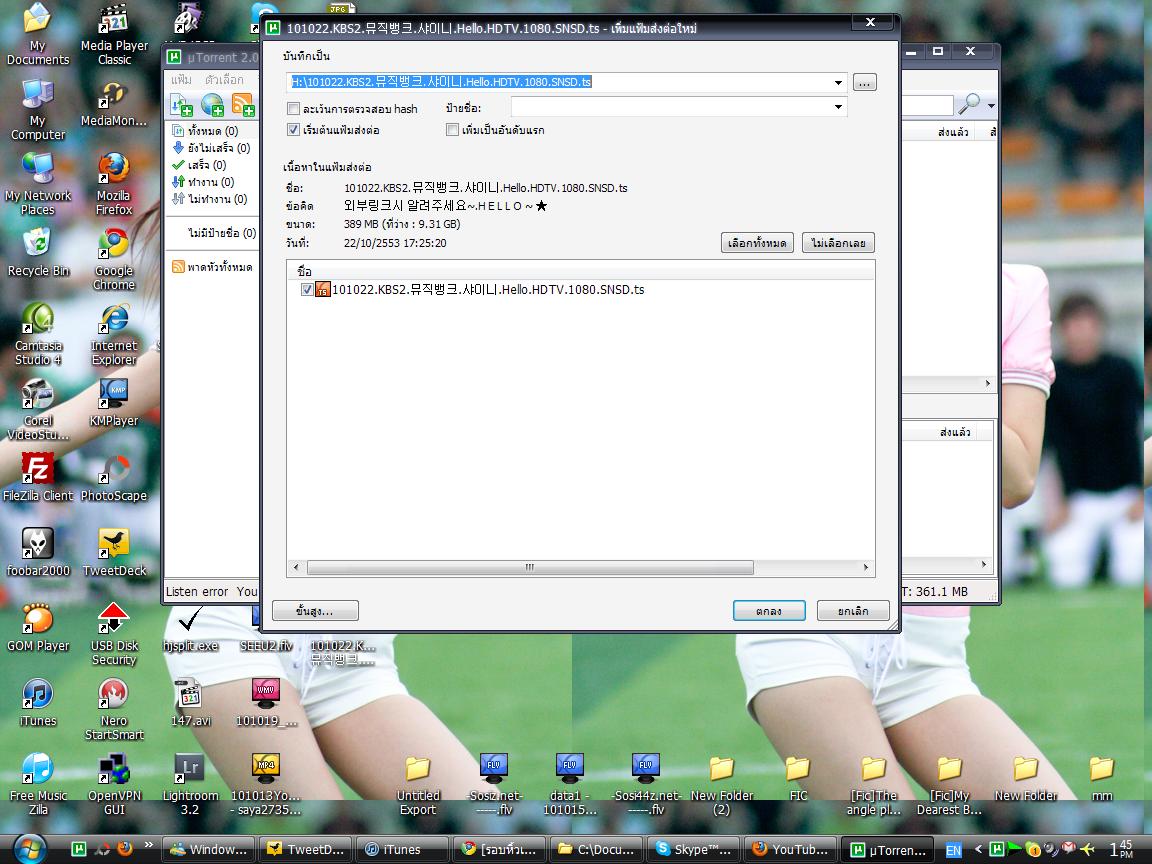Image resolution: width=1152 pixels, height=864 pixels.
Task: Open Corel VideoStudio desktop icon
Action: point(37,409)
